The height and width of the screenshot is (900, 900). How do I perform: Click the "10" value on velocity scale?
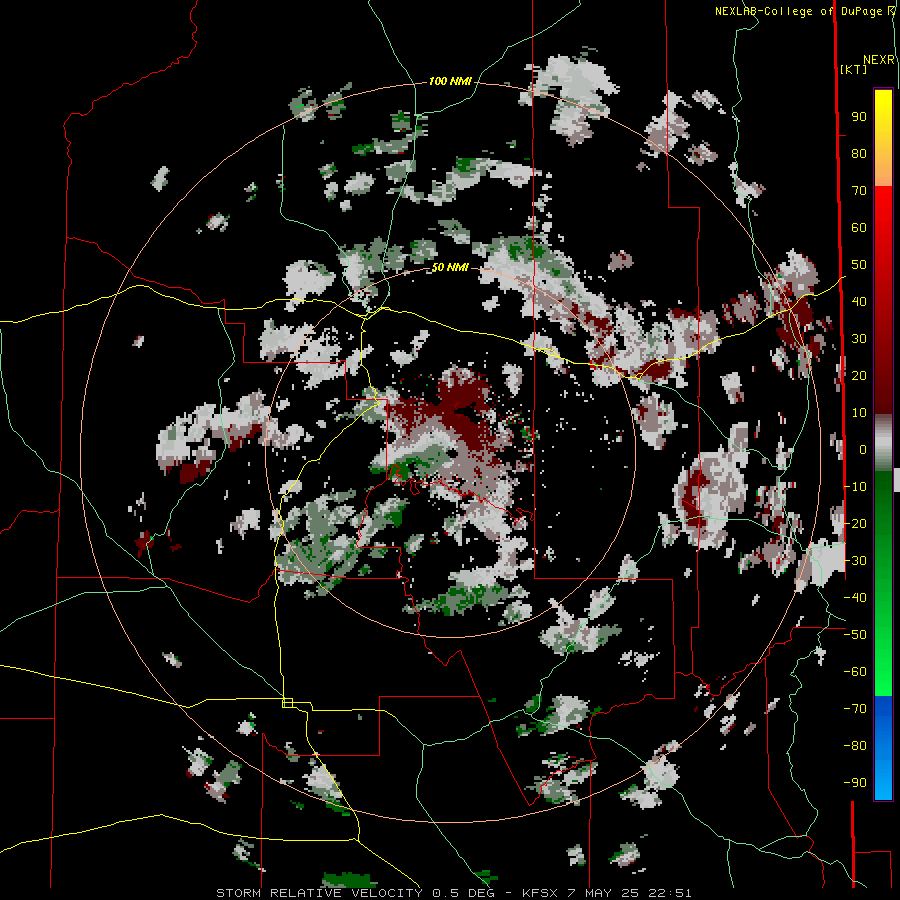coord(859,413)
